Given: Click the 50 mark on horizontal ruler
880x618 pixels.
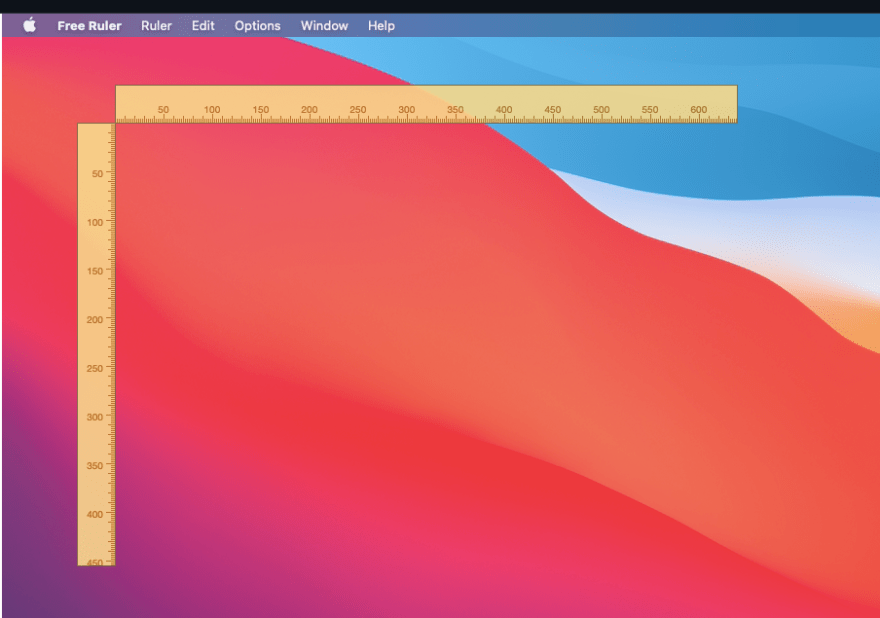Looking at the screenshot, I should point(163,109).
